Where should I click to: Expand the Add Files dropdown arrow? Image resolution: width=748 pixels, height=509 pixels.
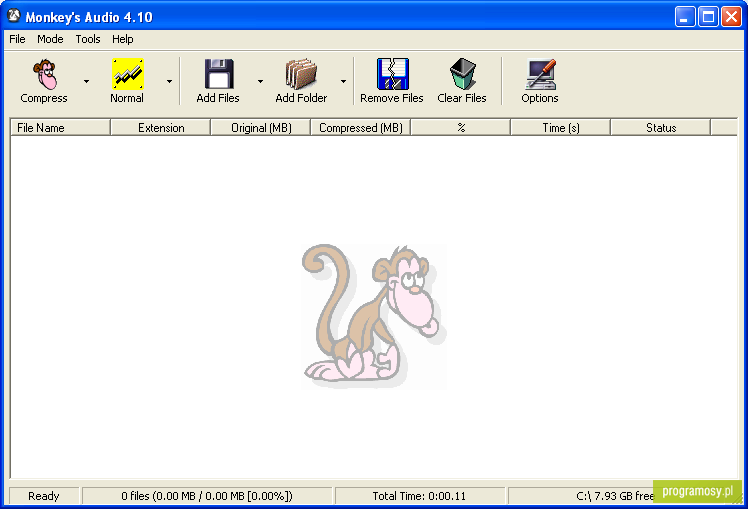260,82
